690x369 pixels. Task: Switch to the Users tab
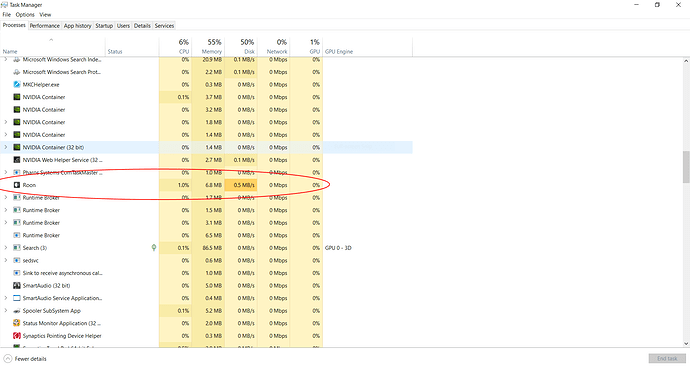123,26
